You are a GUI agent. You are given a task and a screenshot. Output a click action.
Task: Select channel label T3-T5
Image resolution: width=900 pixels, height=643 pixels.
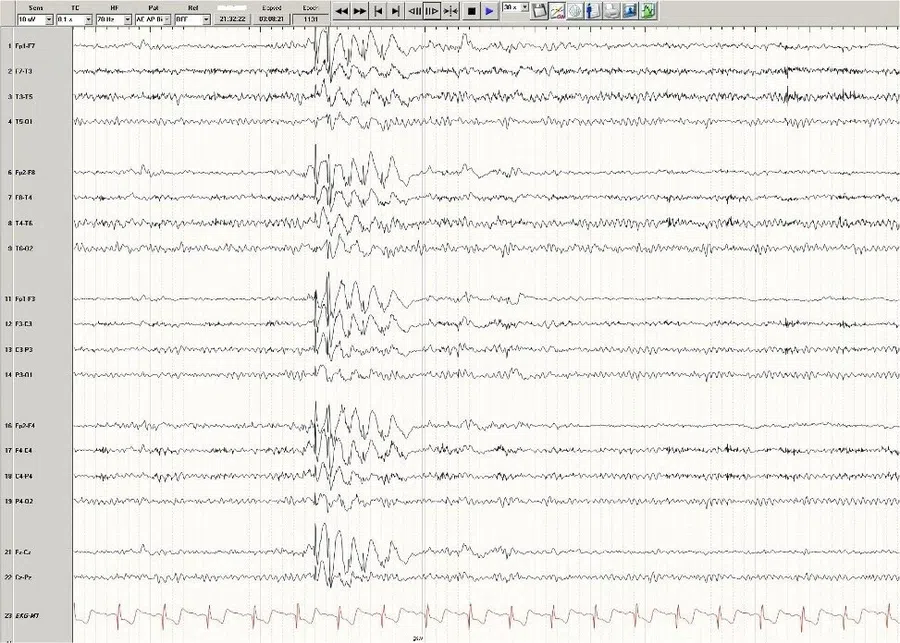[x=24, y=96]
